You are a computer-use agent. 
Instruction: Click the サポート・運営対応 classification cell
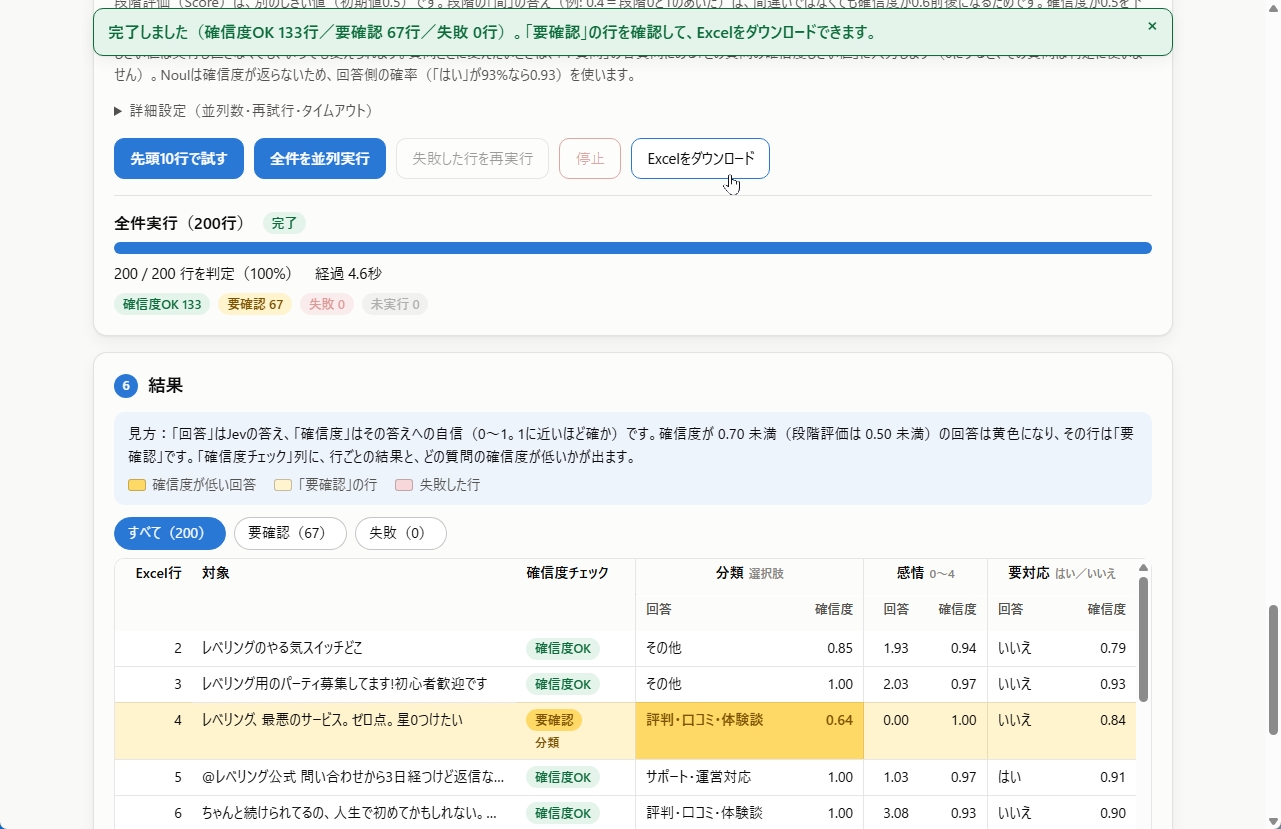[x=698, y=777]
